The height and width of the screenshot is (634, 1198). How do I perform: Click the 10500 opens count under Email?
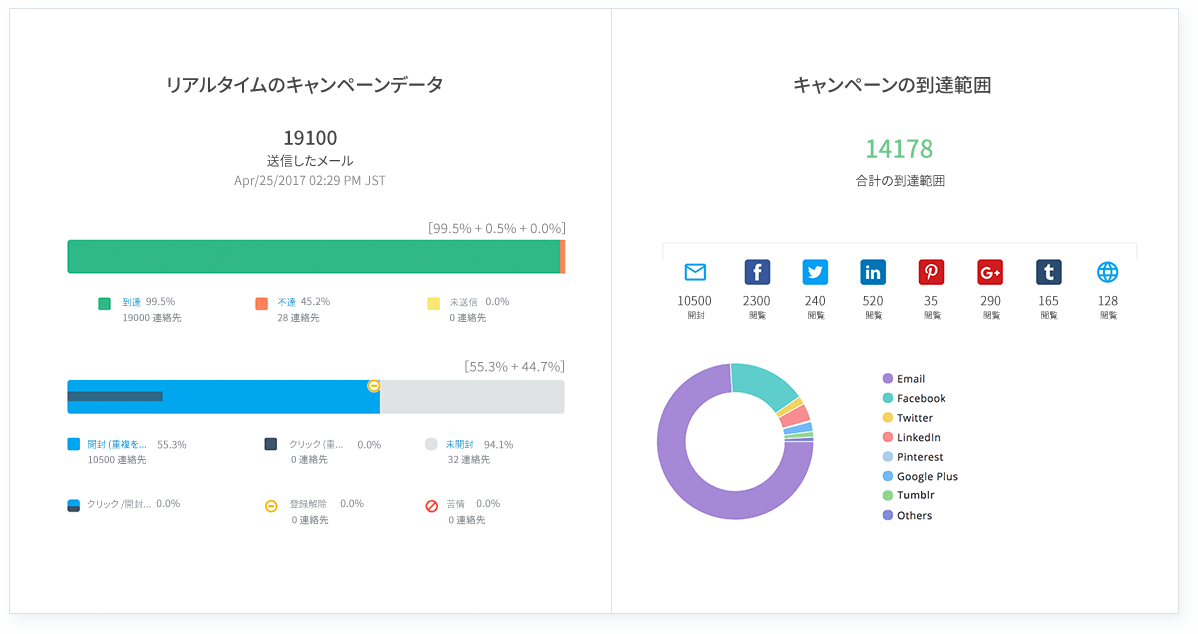coord(695,301)
